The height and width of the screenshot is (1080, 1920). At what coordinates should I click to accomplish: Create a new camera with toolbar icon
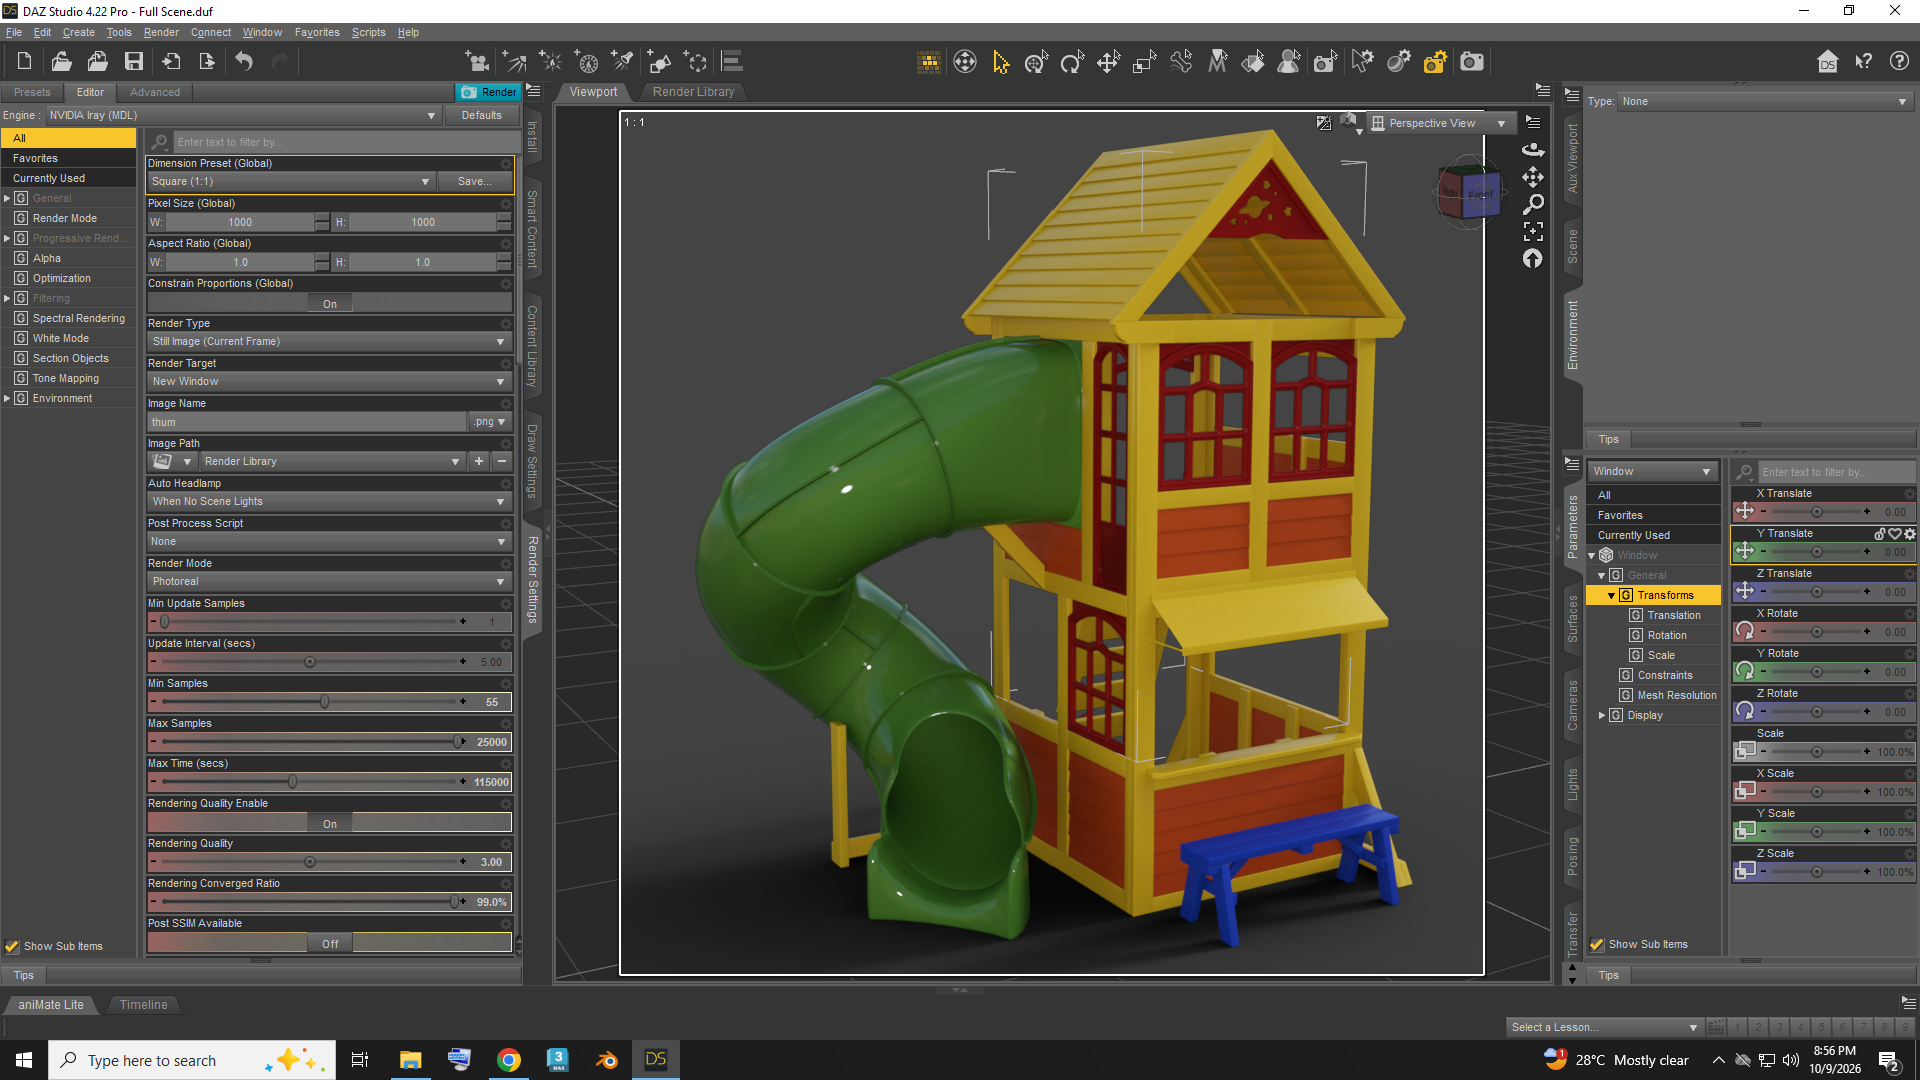coord(477,62)
